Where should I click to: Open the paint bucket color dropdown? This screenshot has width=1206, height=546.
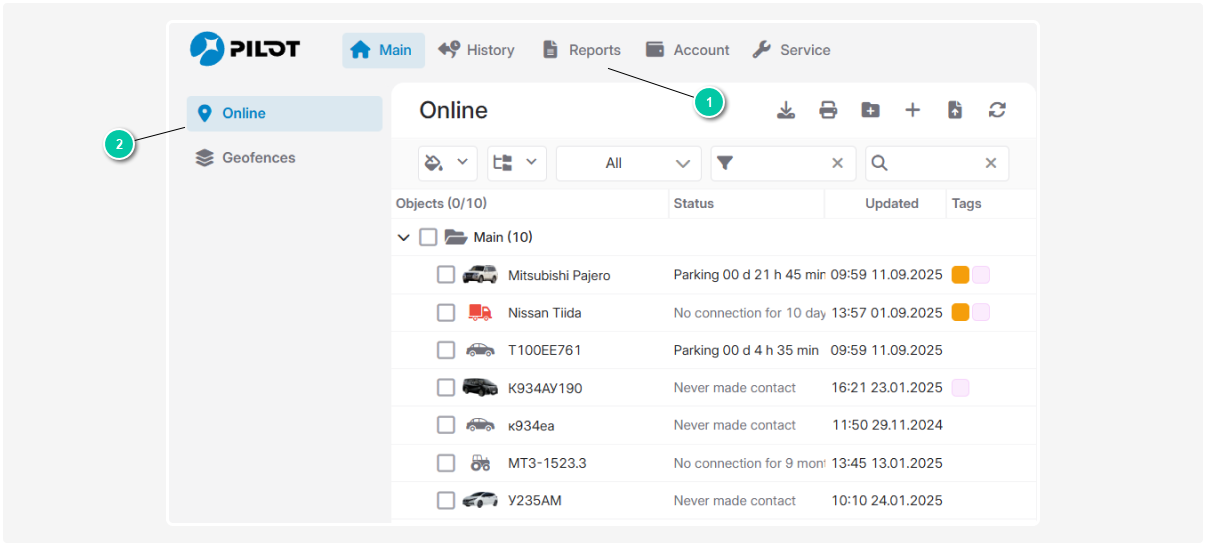pos(446,163)
